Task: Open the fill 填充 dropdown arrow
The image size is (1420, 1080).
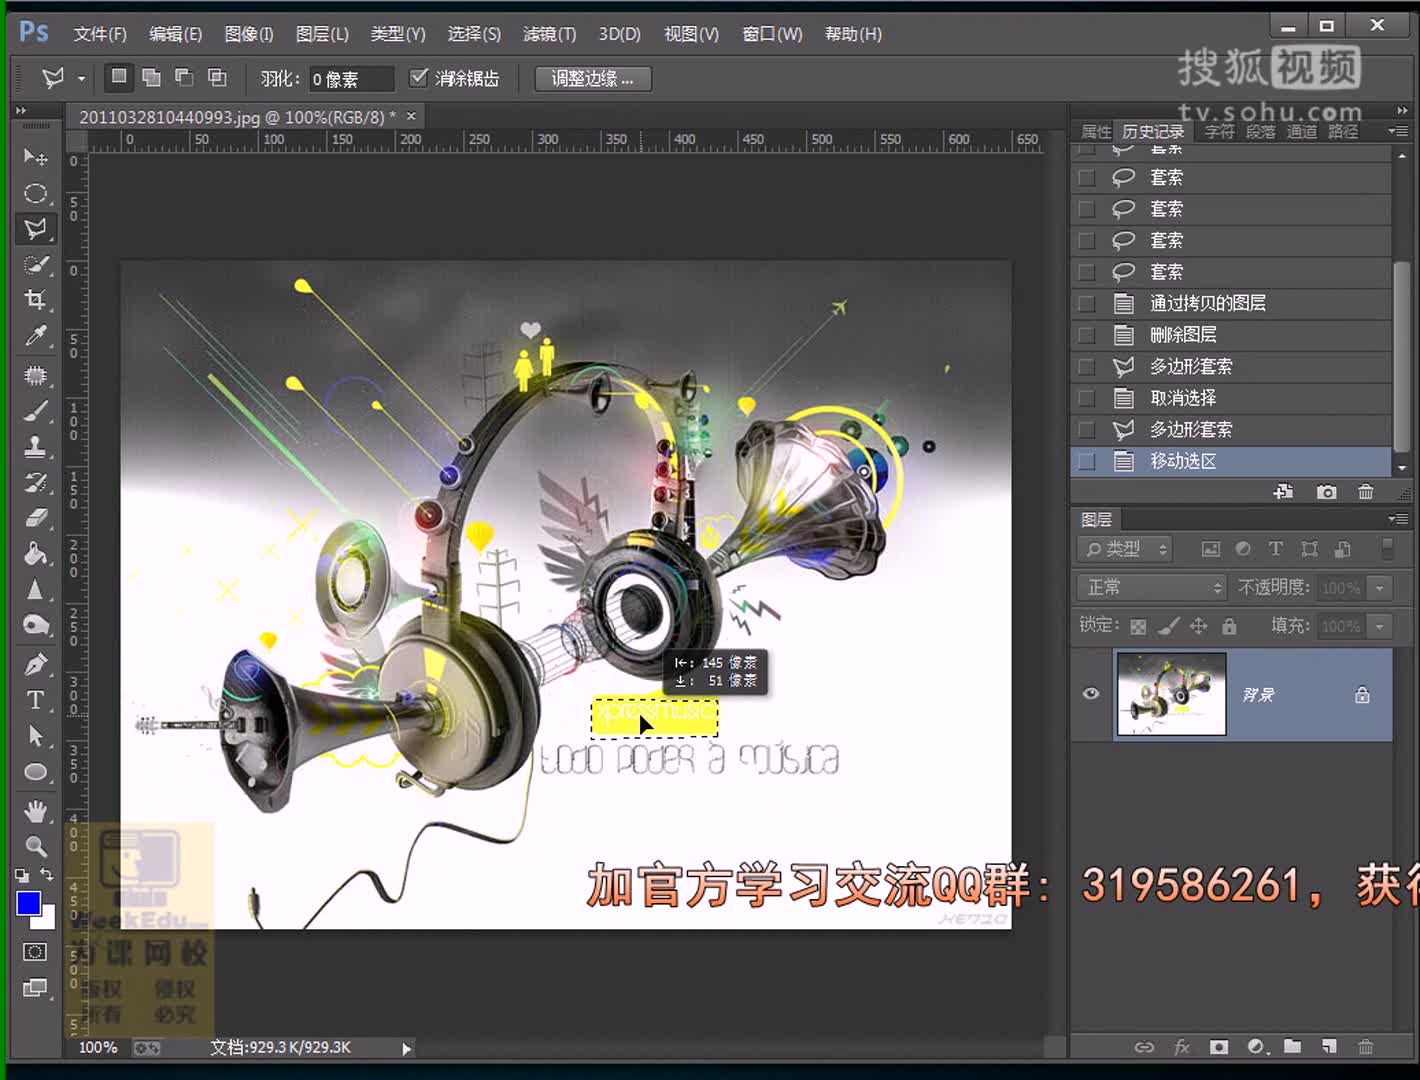Action: (1380, 627)
